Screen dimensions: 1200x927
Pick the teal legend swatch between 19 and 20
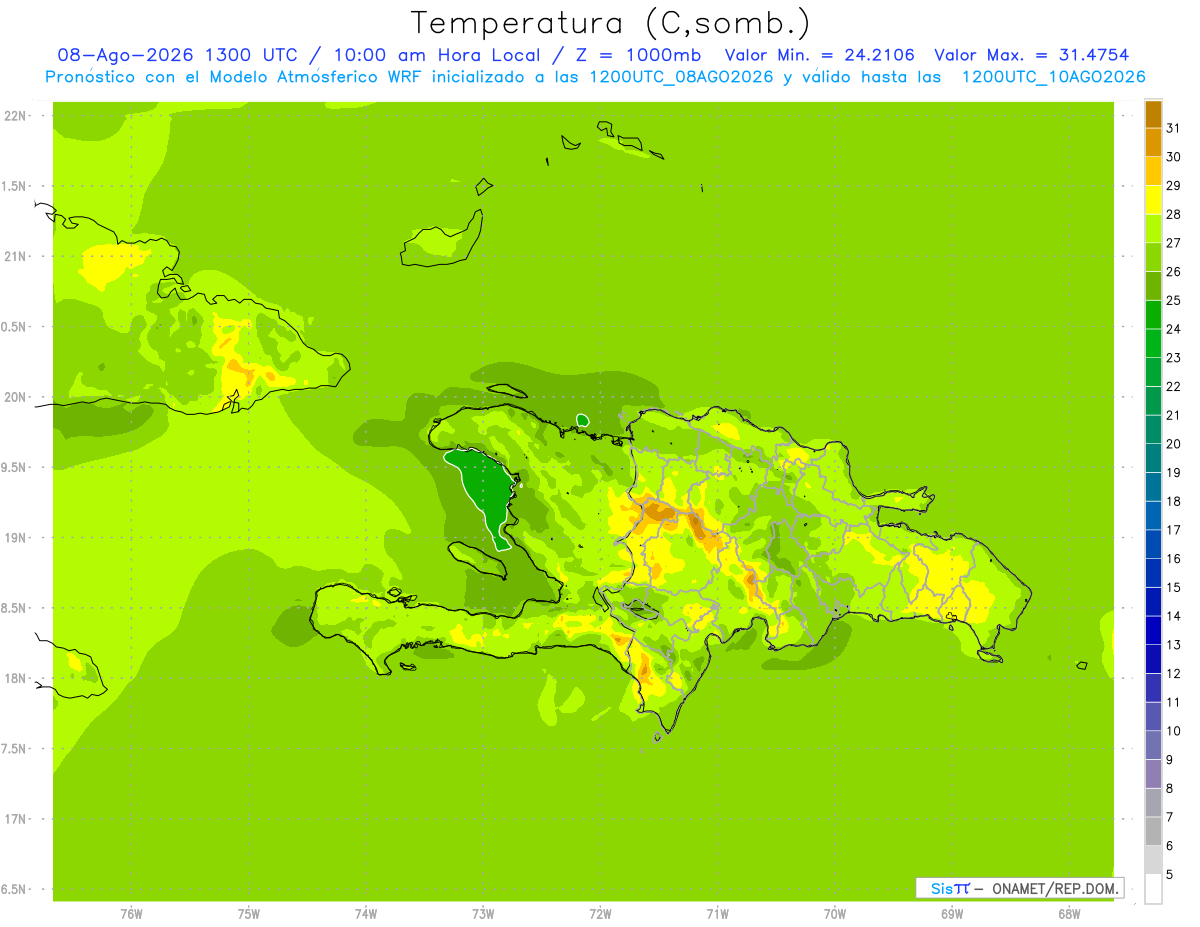pos(1153,458)
